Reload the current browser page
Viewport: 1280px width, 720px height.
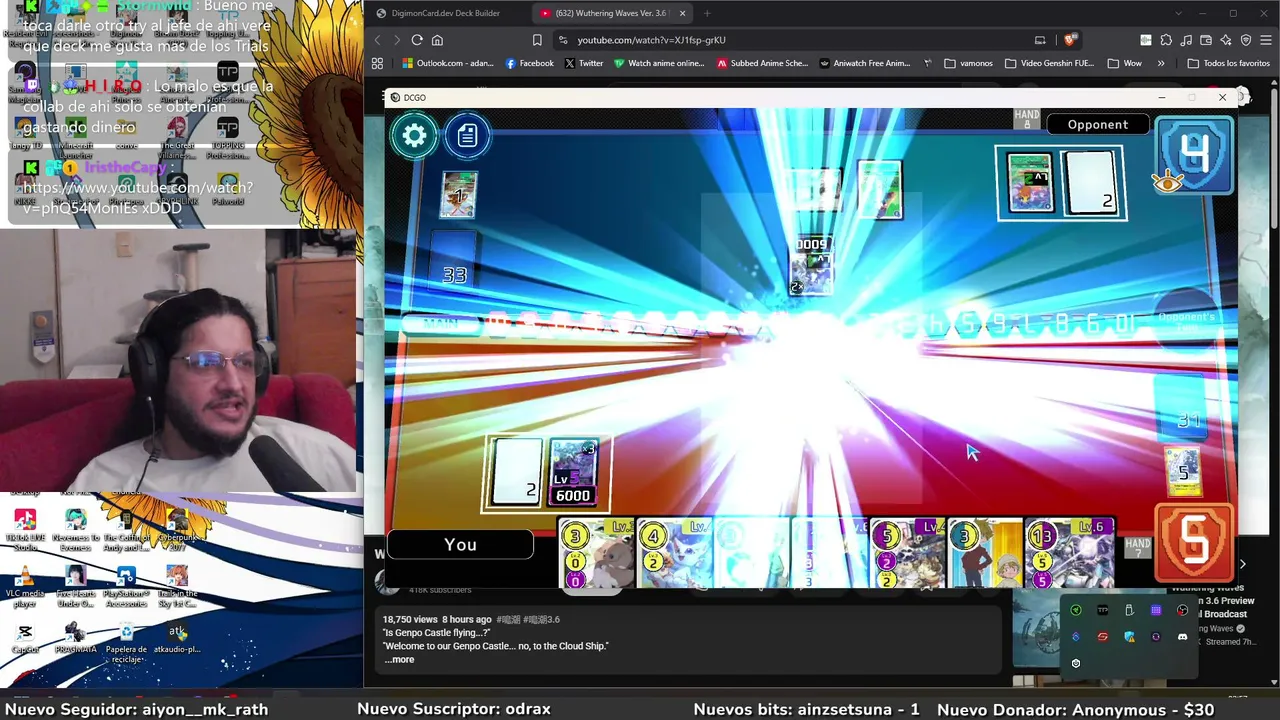[x=417, y=40]
